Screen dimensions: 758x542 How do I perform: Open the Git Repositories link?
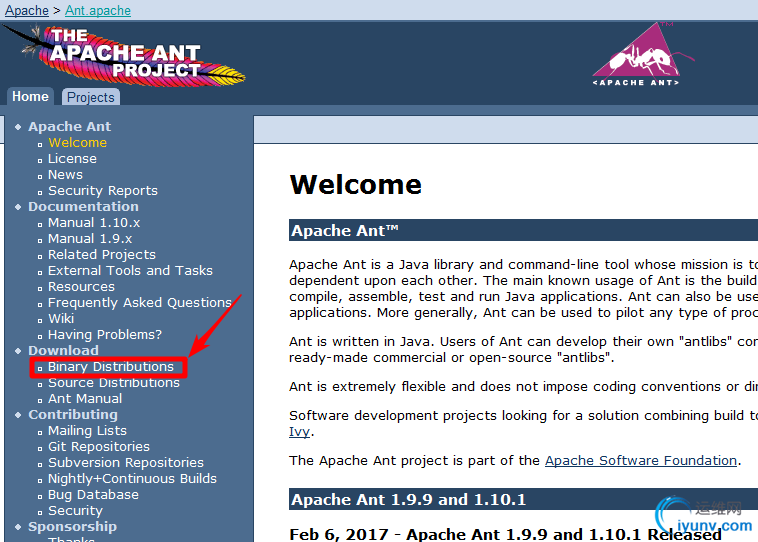99,446
